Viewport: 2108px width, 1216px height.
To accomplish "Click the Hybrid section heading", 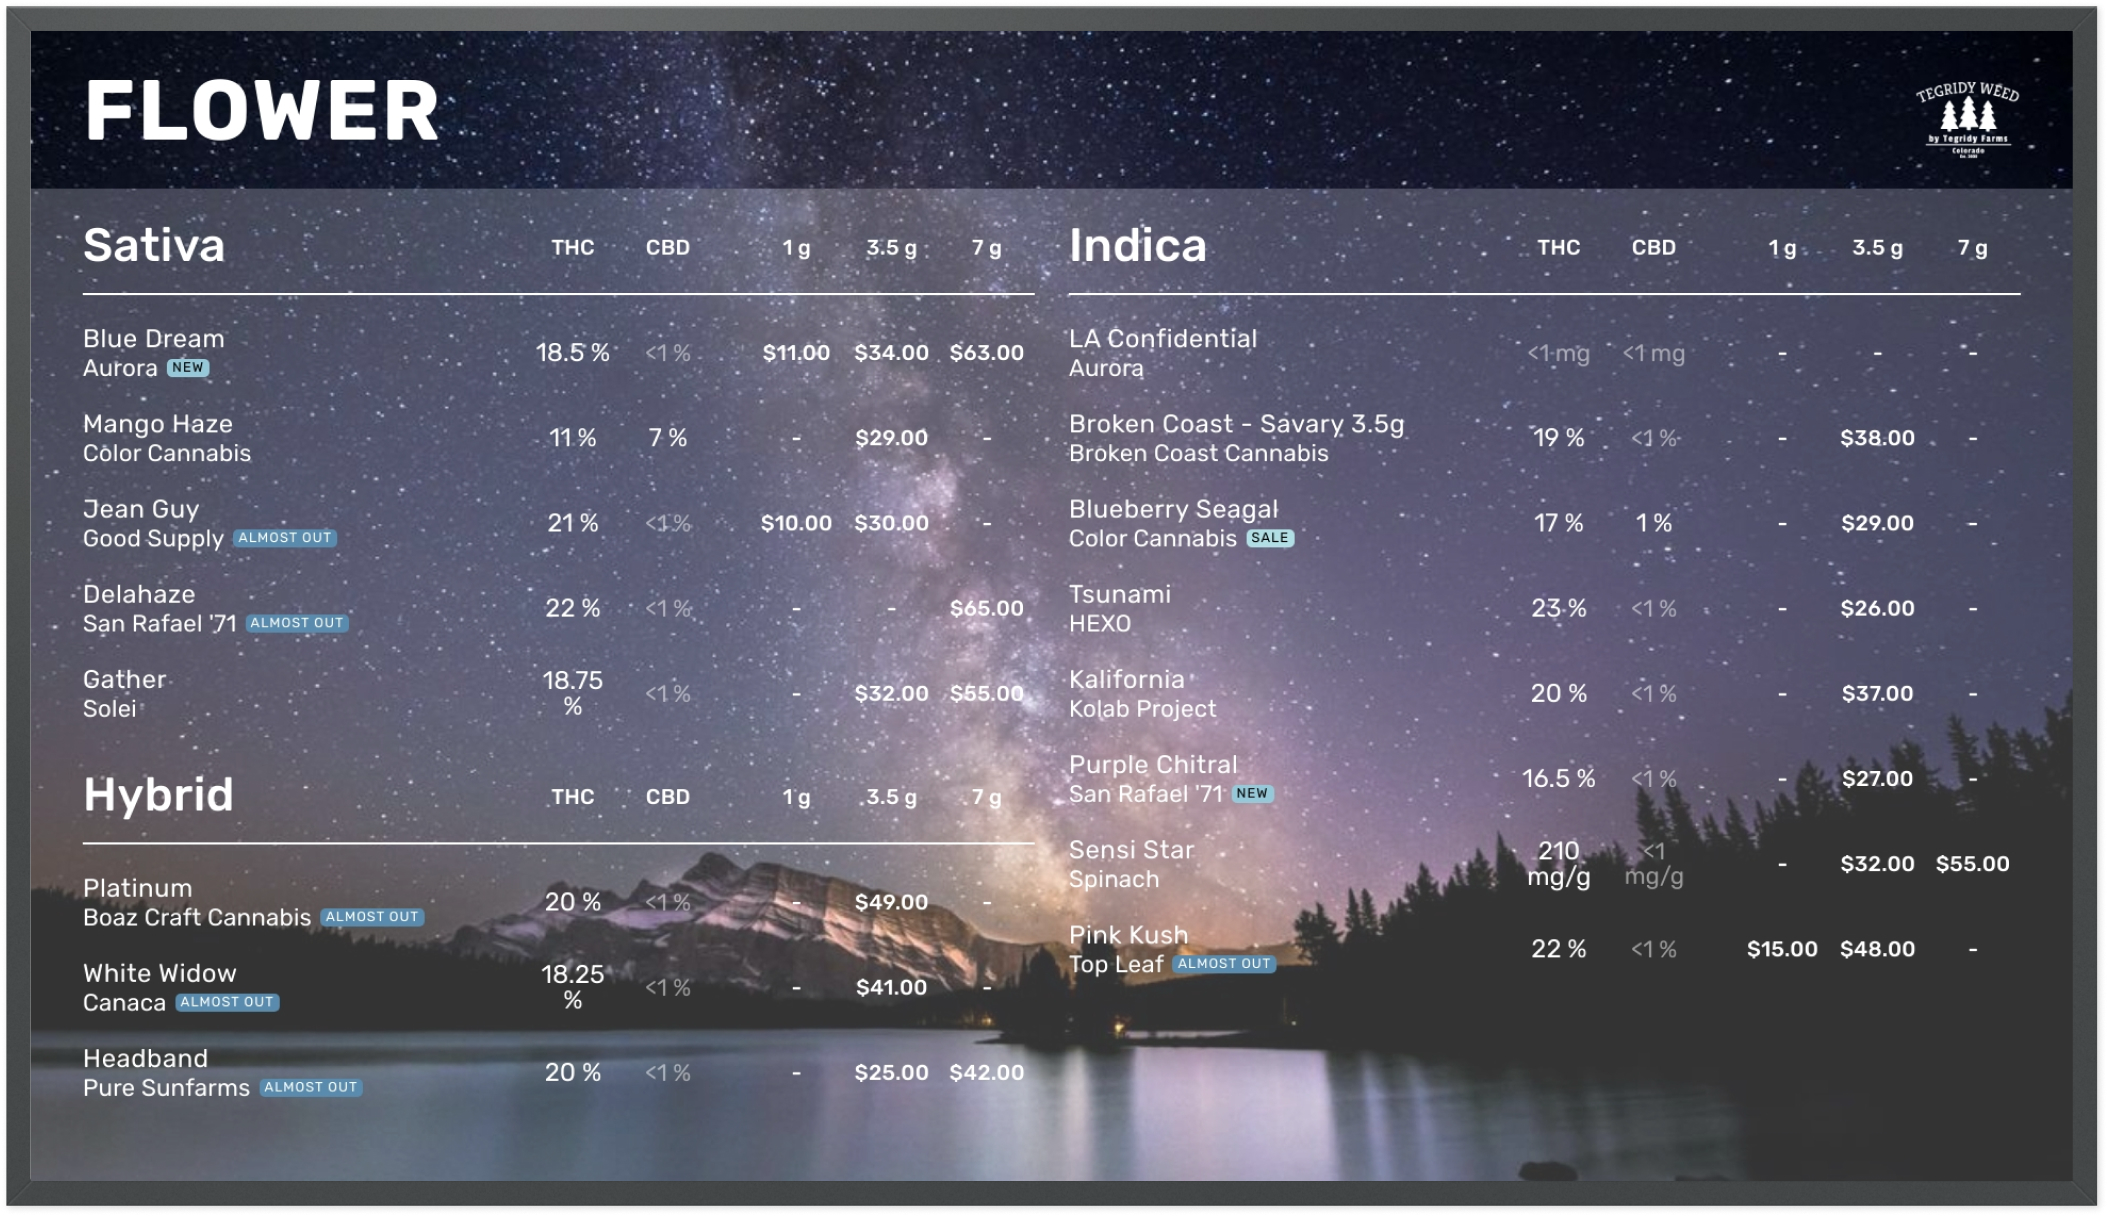I will 158,795.
